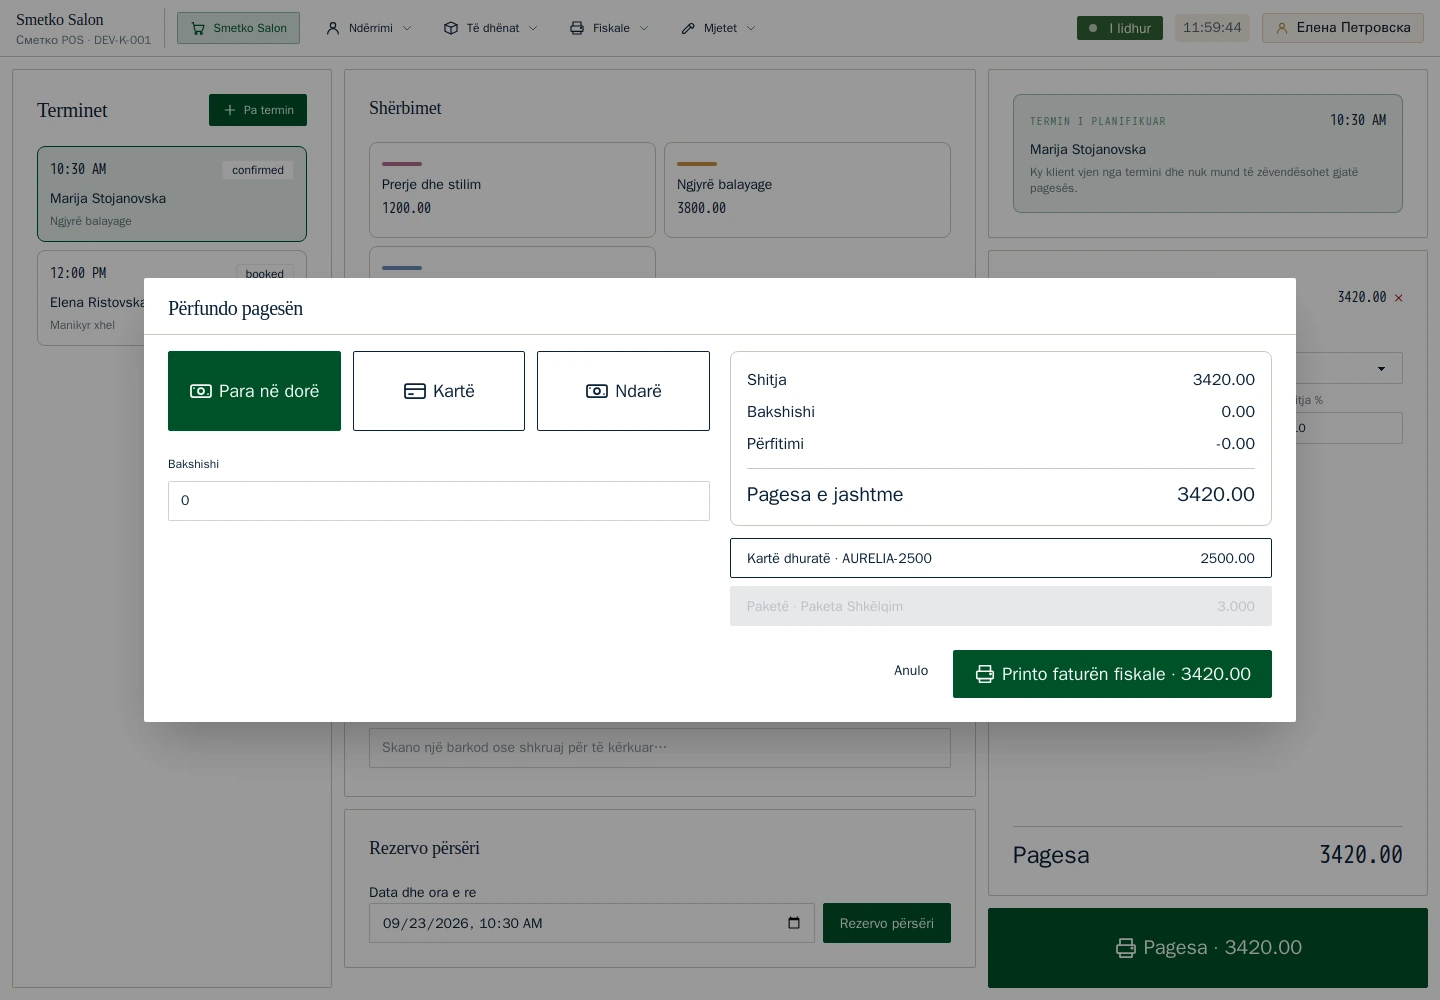Click the printer icon on Printo faturën fiskale
This screenshot has width=1440, height=1000.
coord(985,674)
